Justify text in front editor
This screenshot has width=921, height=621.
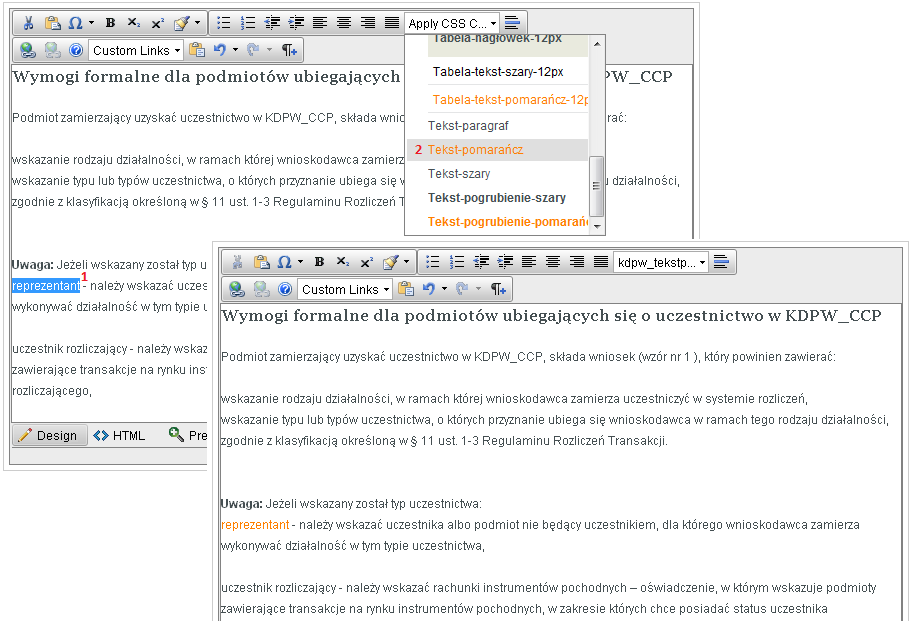point(601,262)
